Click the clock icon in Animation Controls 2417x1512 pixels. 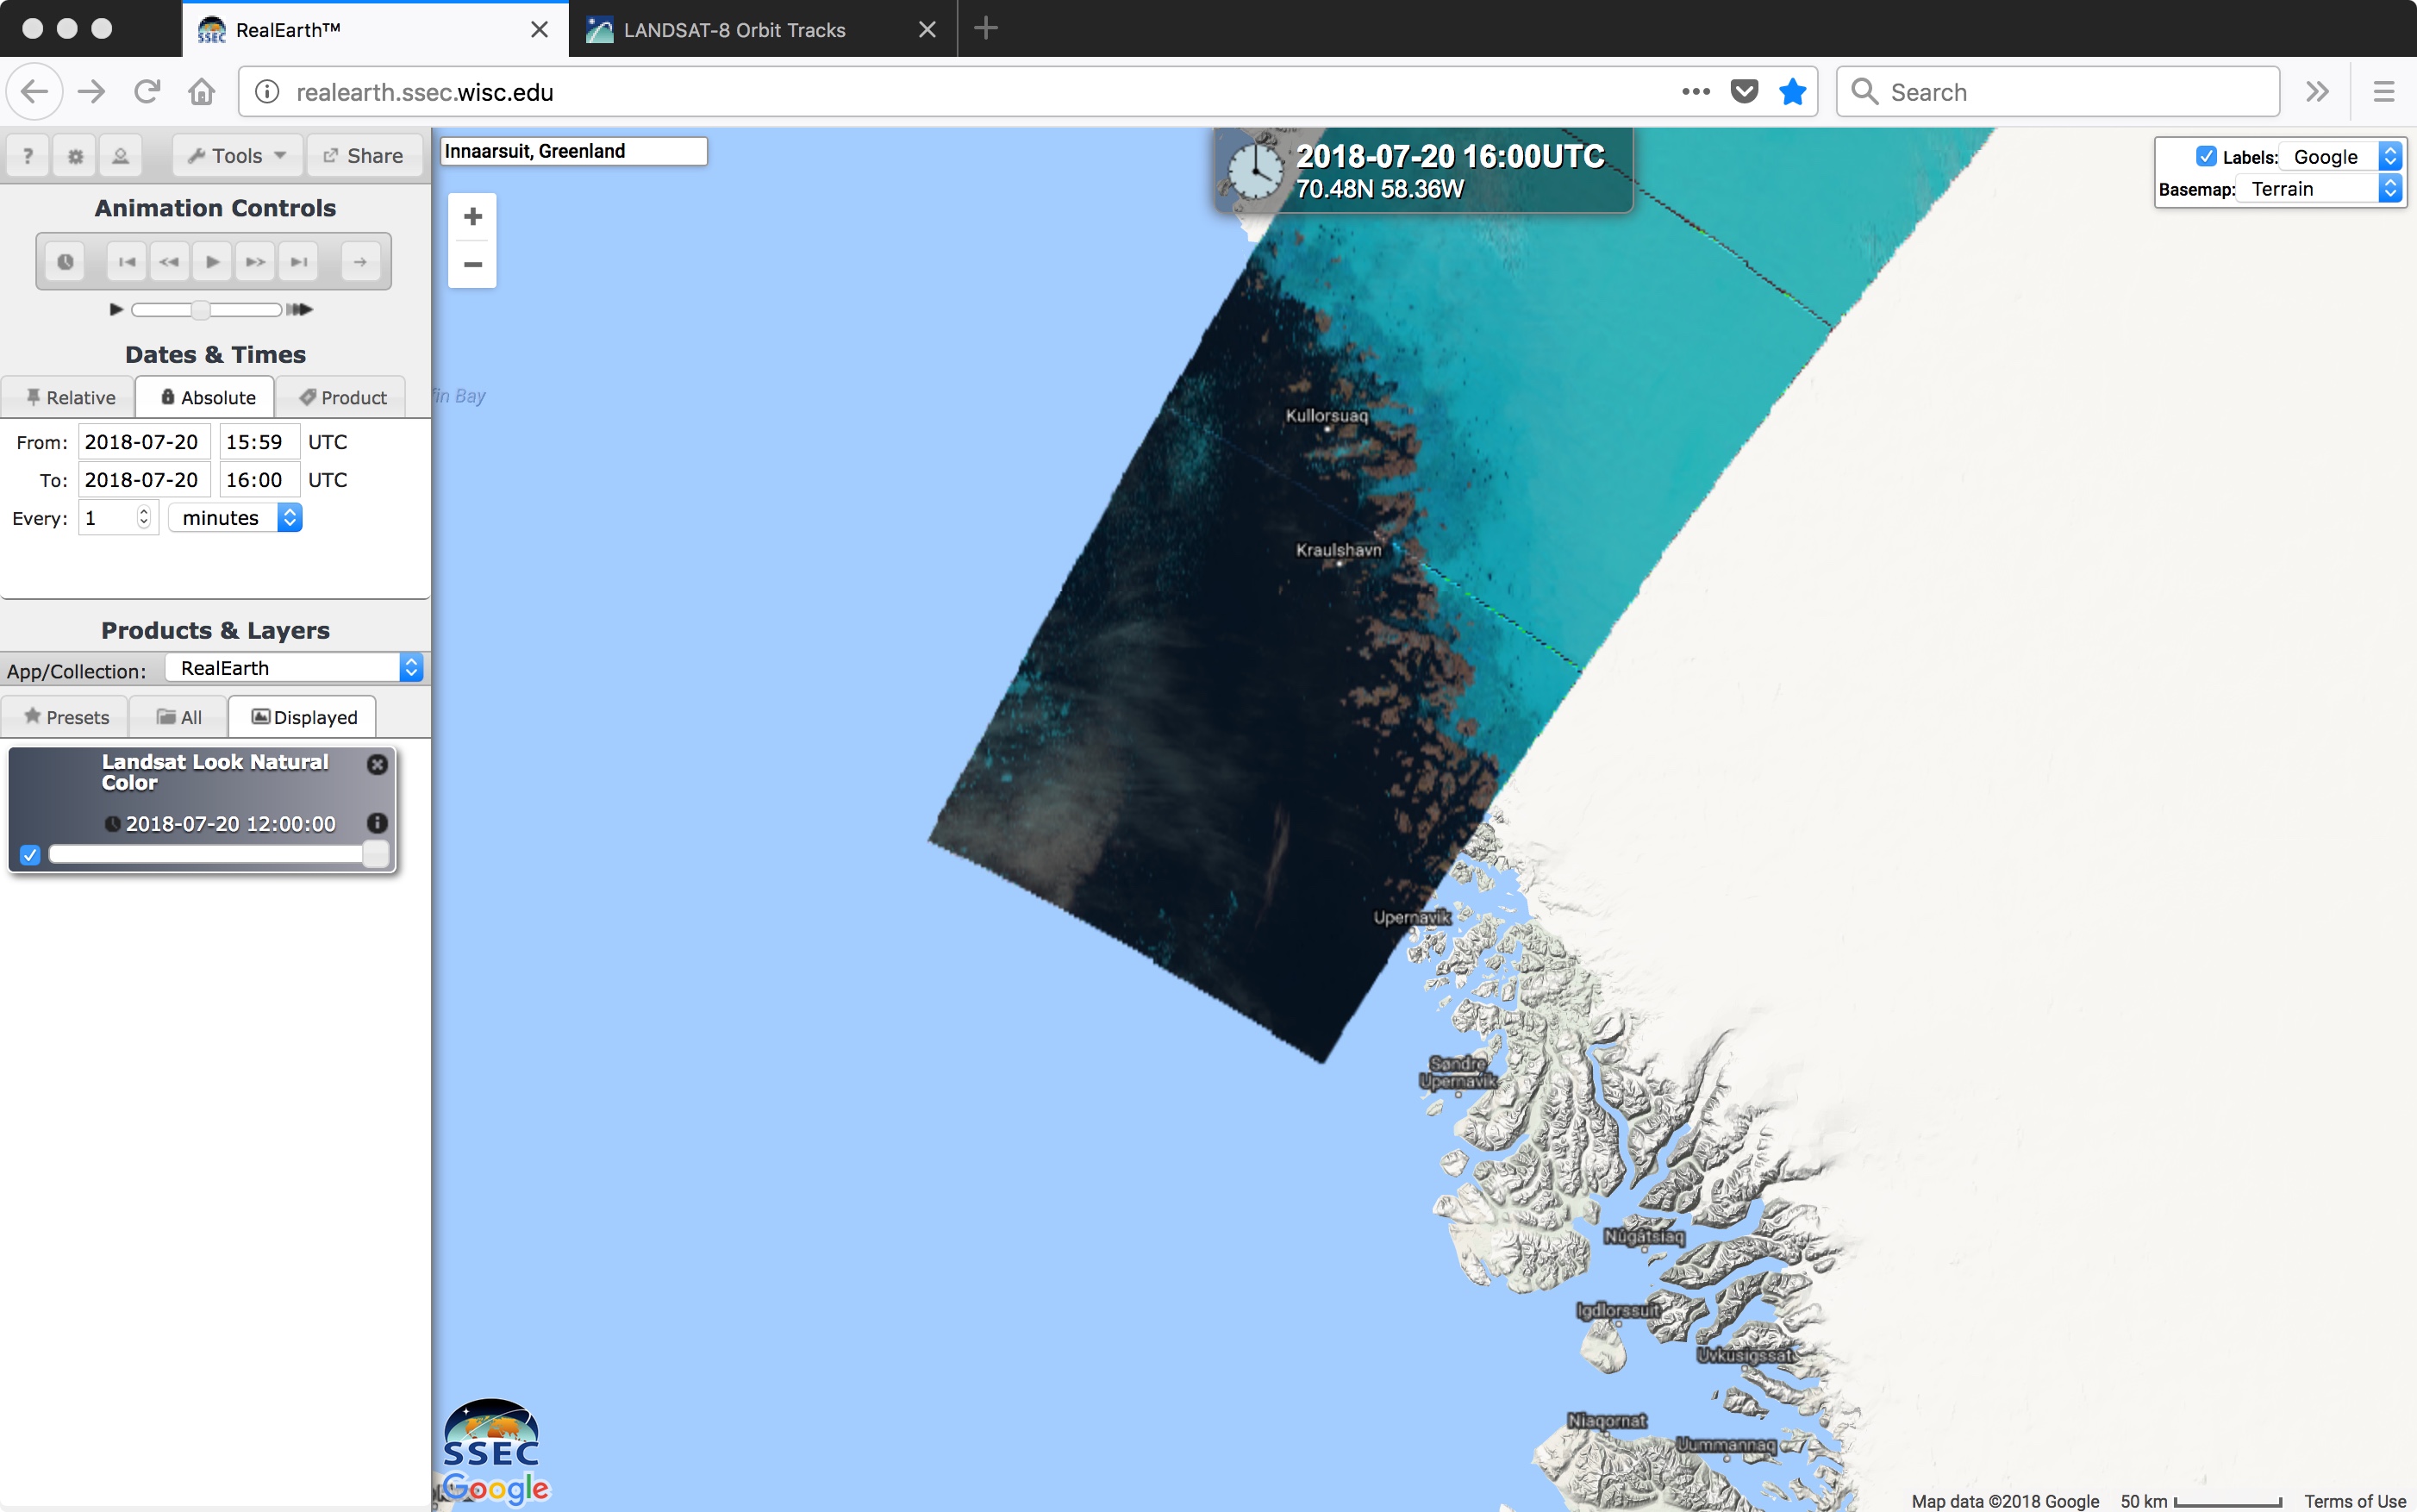65,262
